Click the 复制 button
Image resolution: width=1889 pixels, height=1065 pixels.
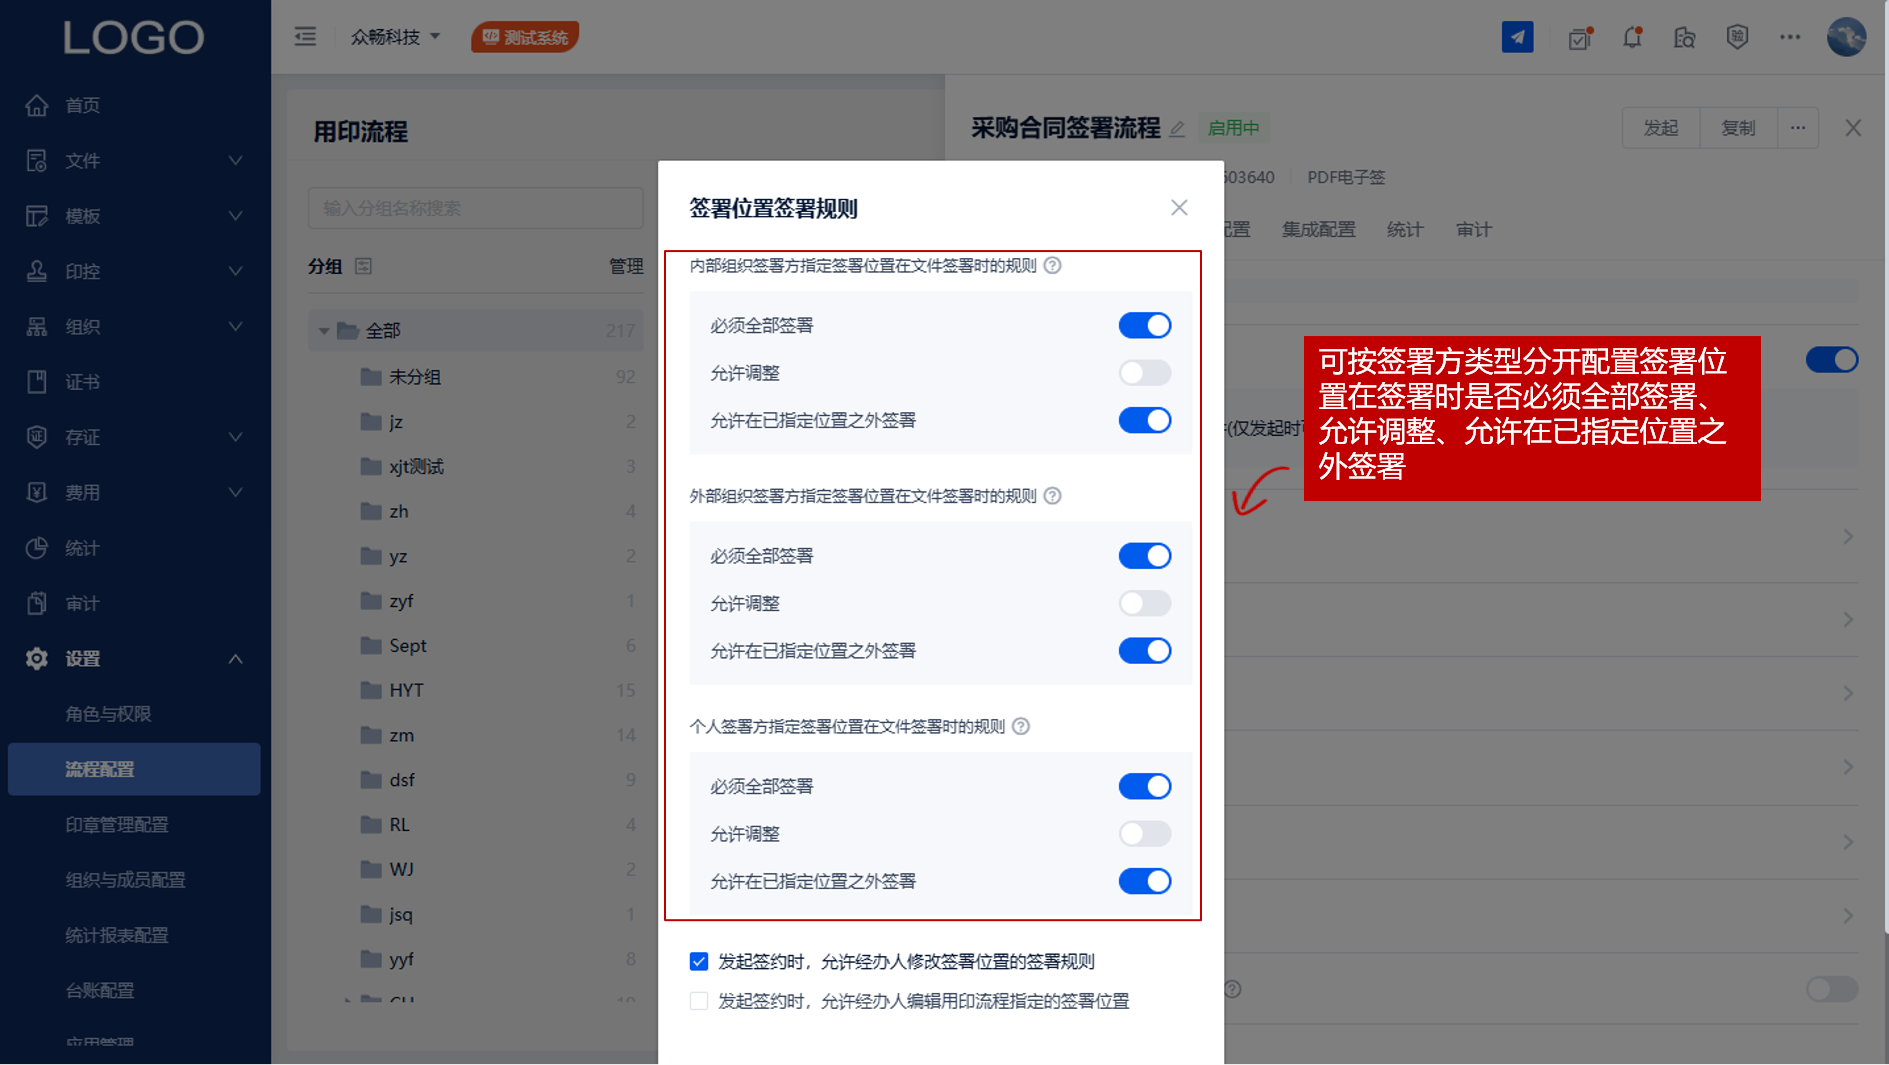click(1738, 128)
